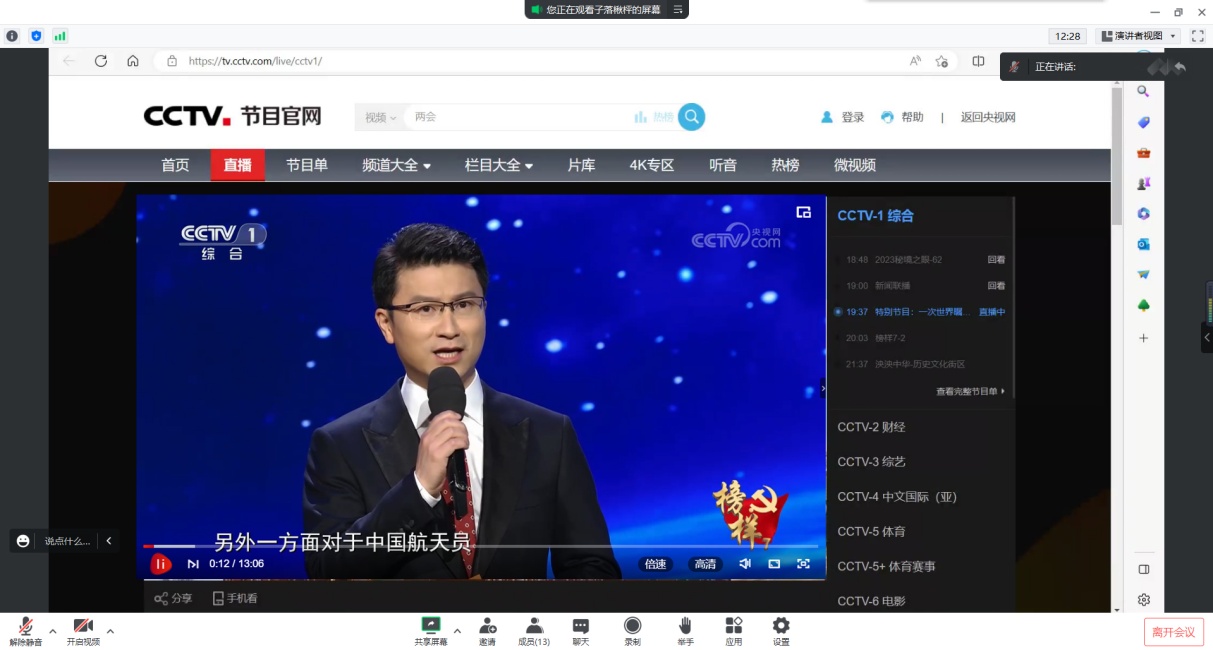Open the 4K专区 navigation tab

click(652, 165)
